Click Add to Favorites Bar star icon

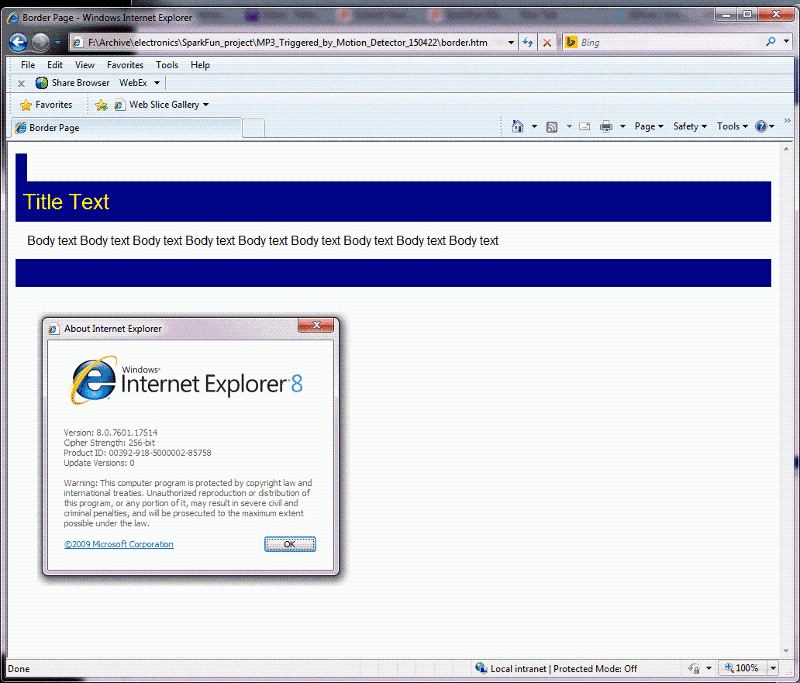(x=101, y=105)
